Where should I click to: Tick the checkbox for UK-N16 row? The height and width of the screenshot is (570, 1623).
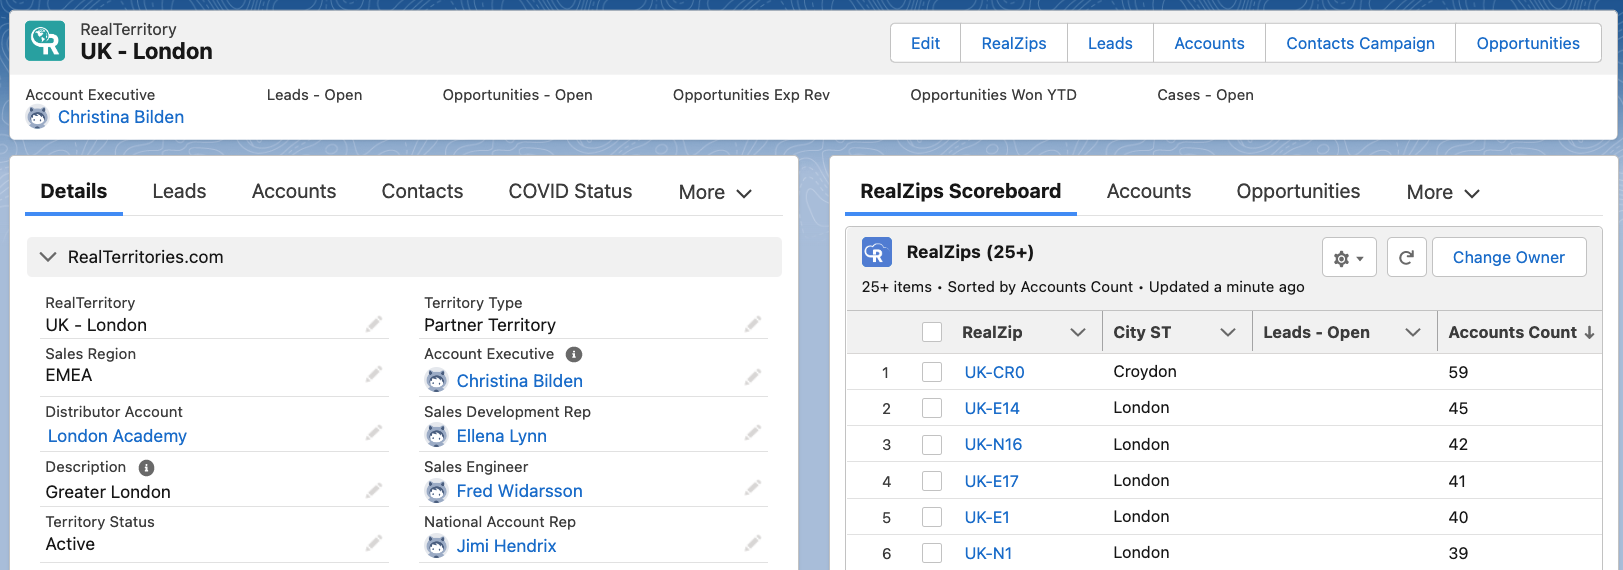pyautogui.click(x=932, y=445)
